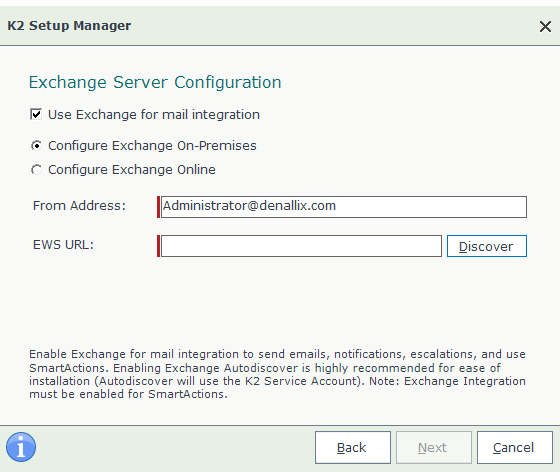Click the Discover button
This screenshot has width=560, height=472.
tap(487, 246)
